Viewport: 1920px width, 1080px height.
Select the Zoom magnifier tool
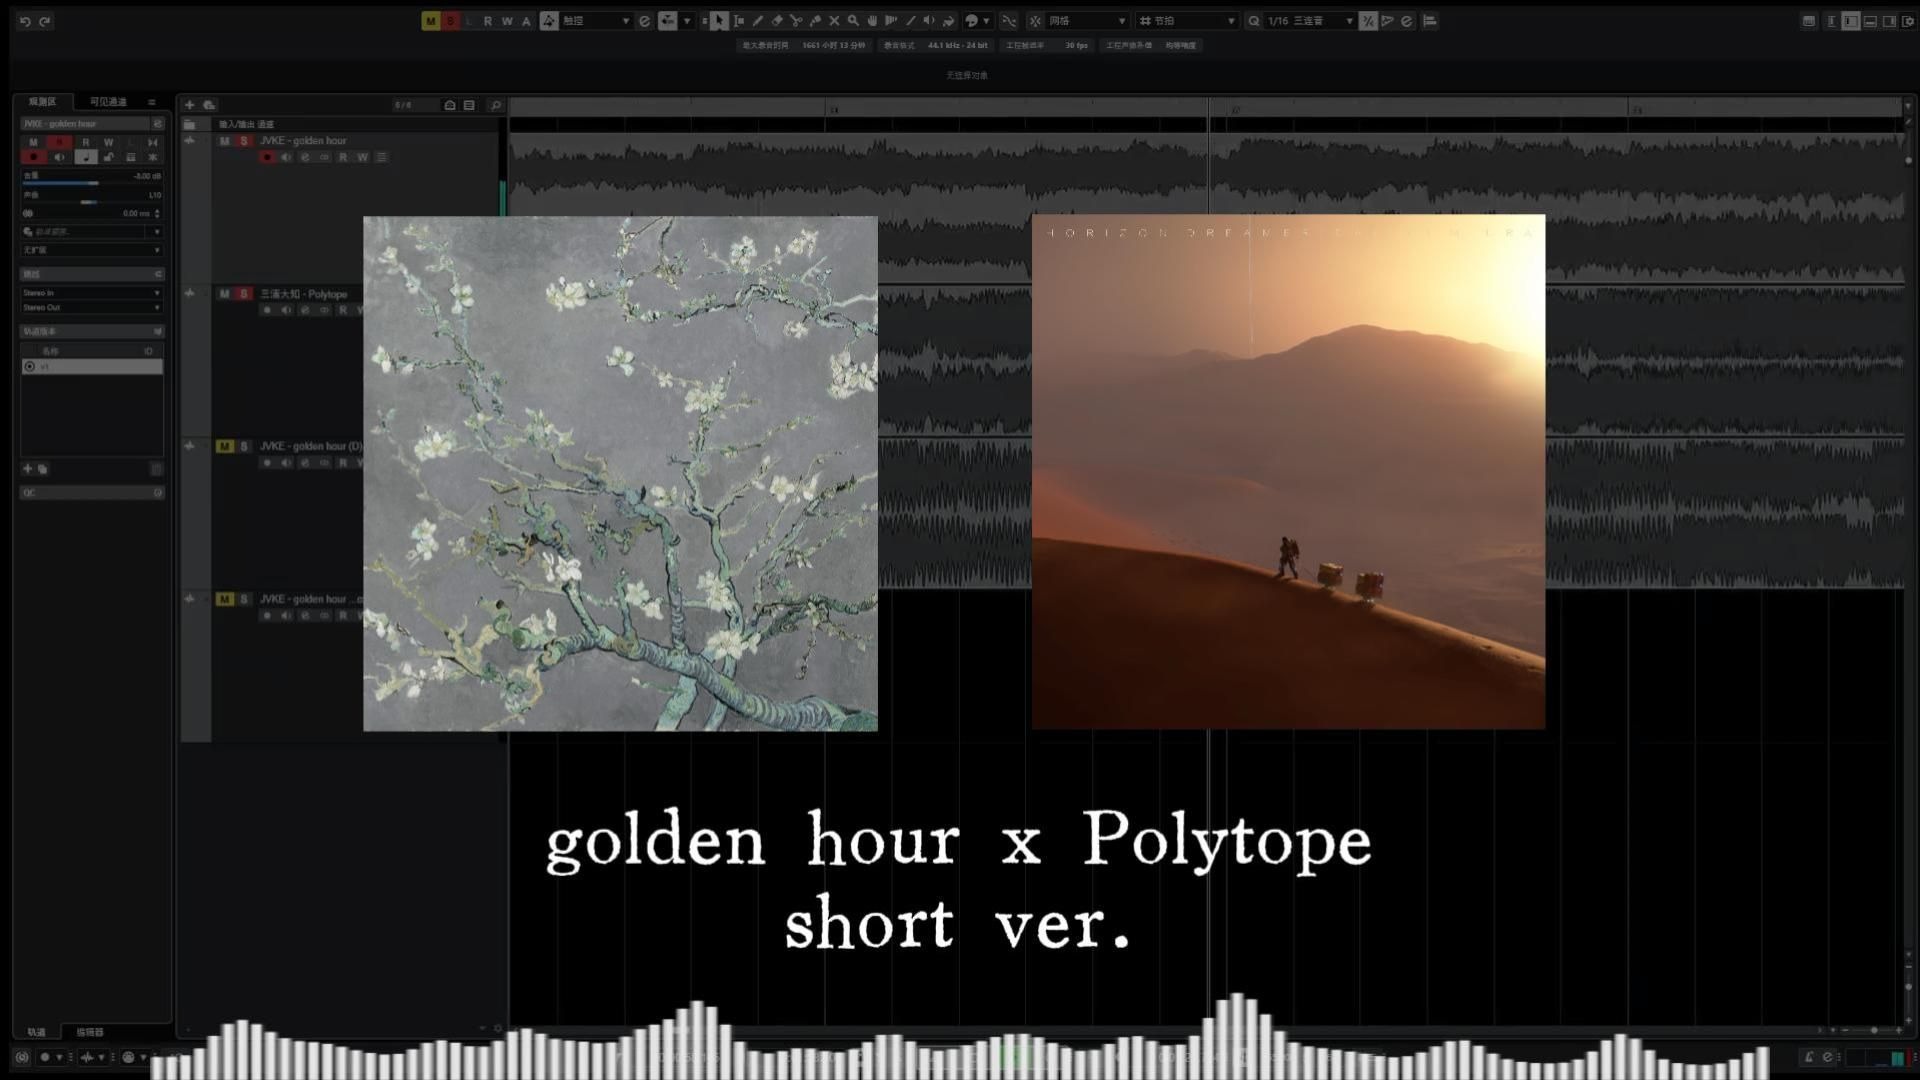coord(853,21)
